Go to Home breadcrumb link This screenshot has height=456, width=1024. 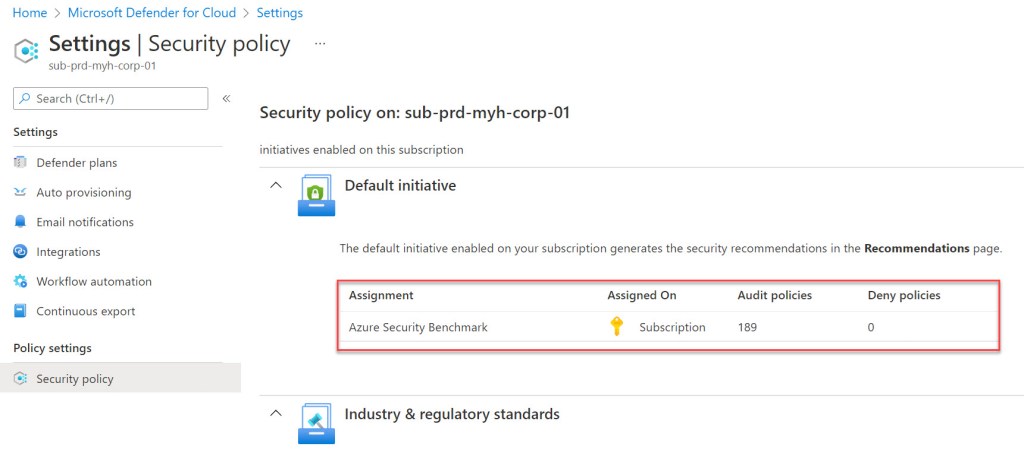point(29,13)
